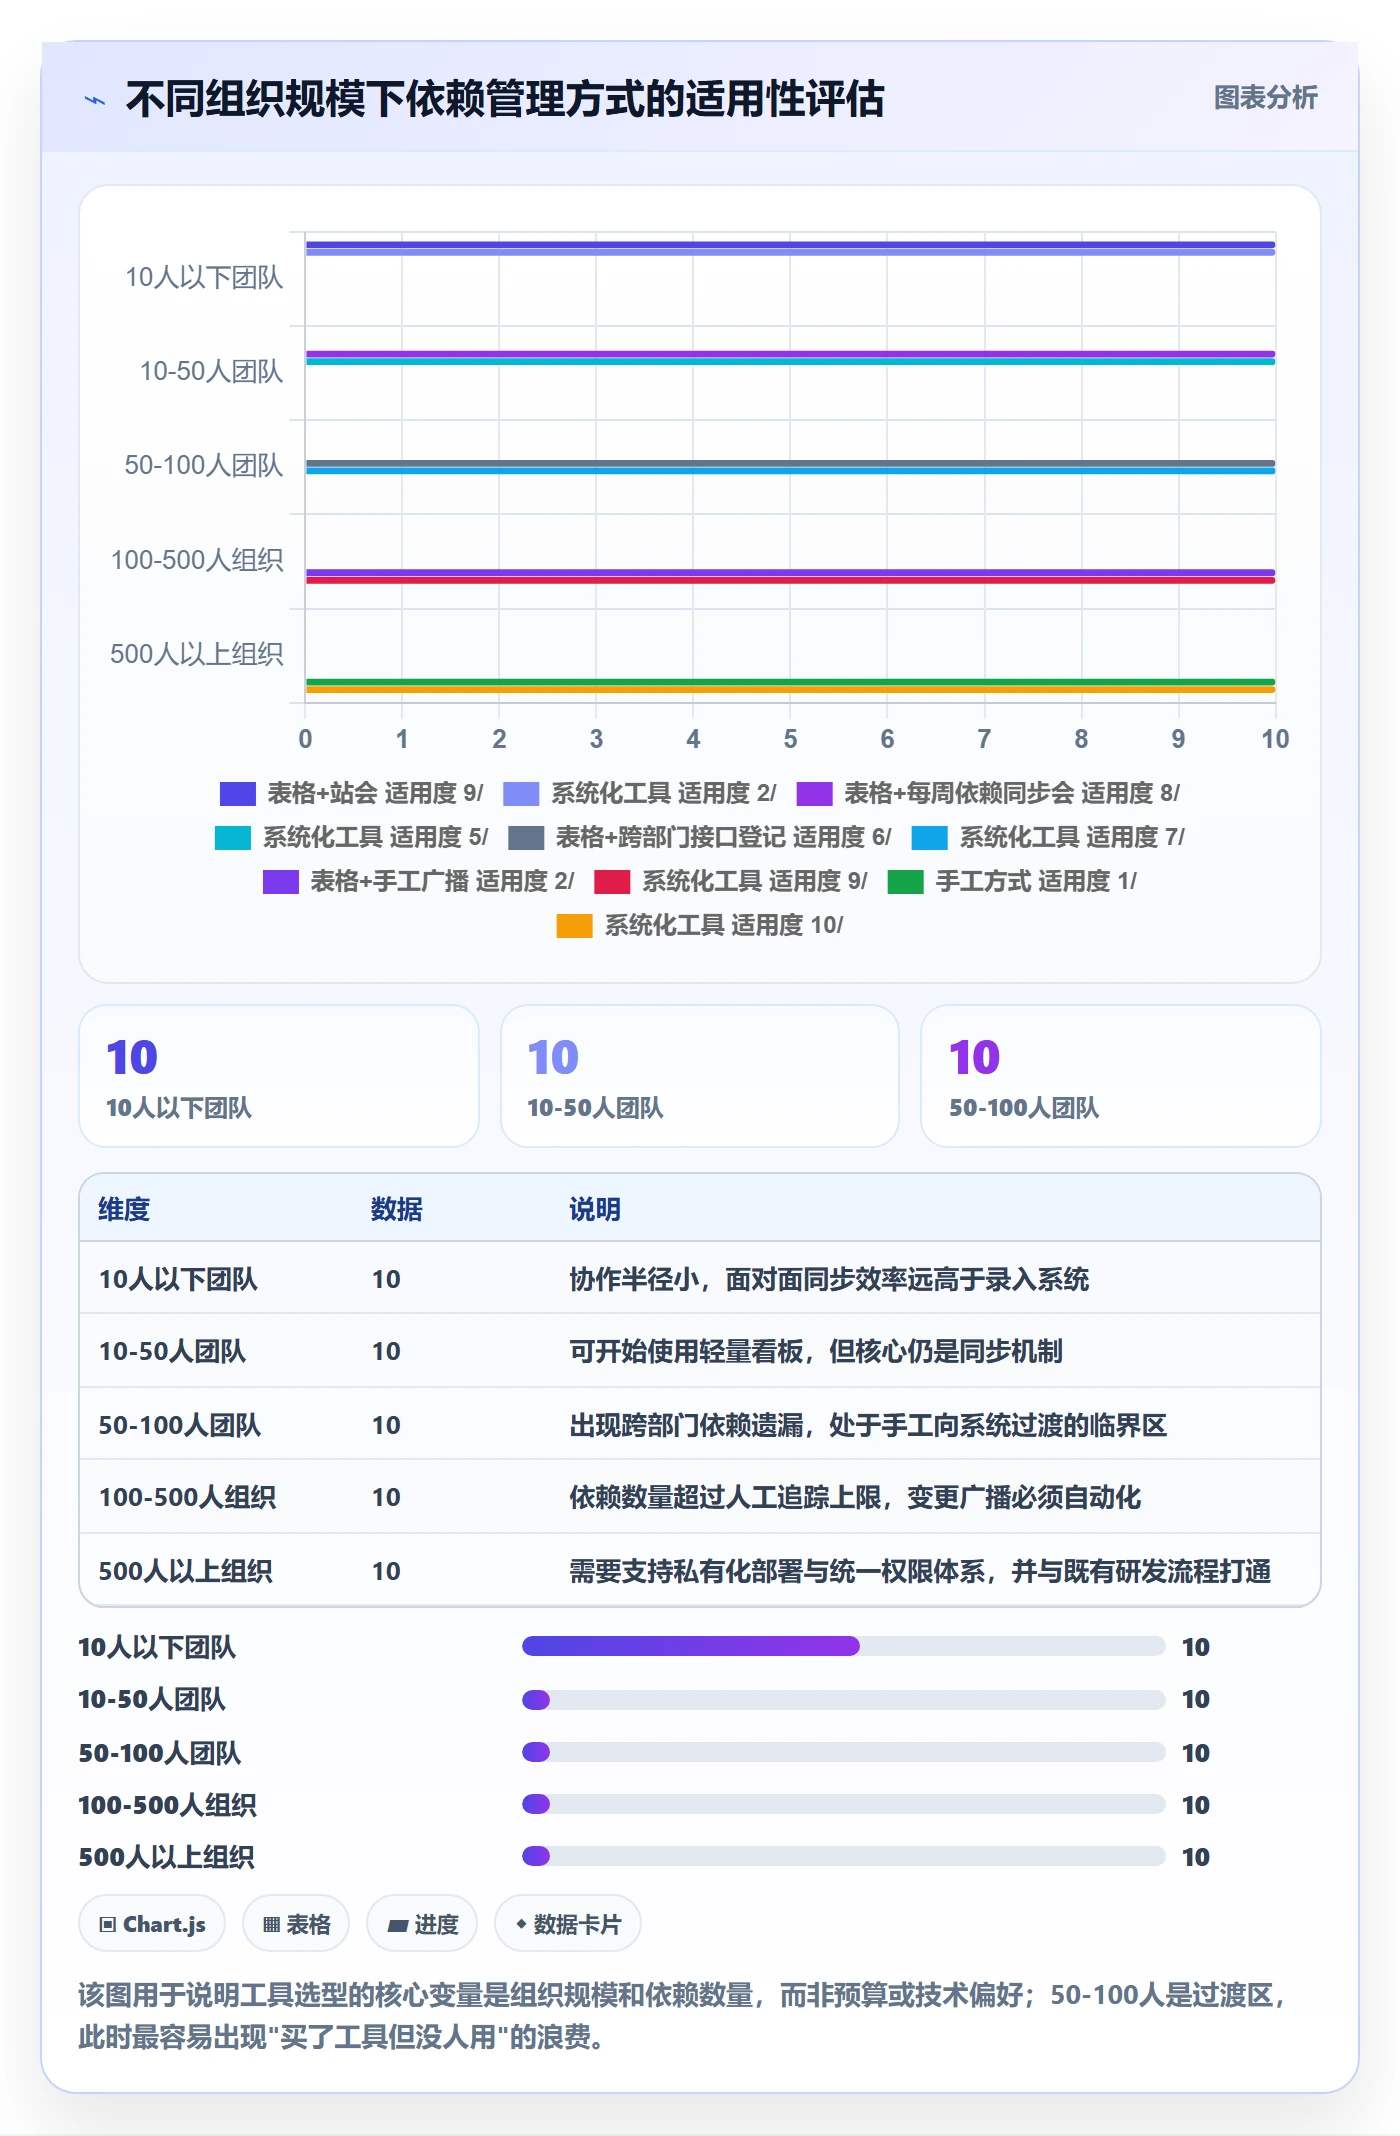Click table cell 需要支持私有化部署与统一权限体系

coord(920,1572)
